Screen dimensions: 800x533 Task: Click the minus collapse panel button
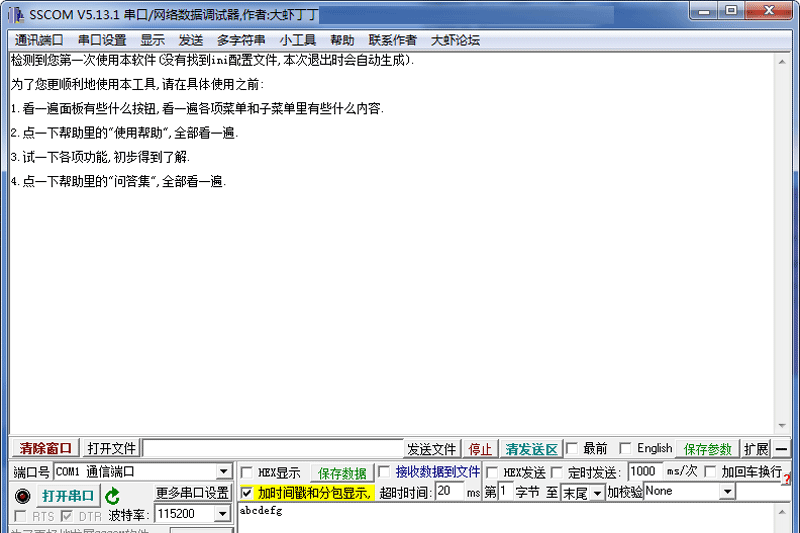[781, 449]
